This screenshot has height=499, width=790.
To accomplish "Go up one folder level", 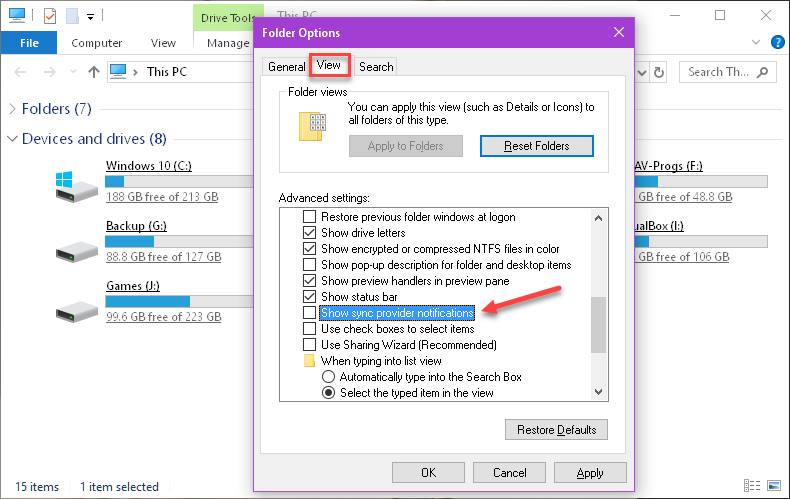I will [94, 72].
